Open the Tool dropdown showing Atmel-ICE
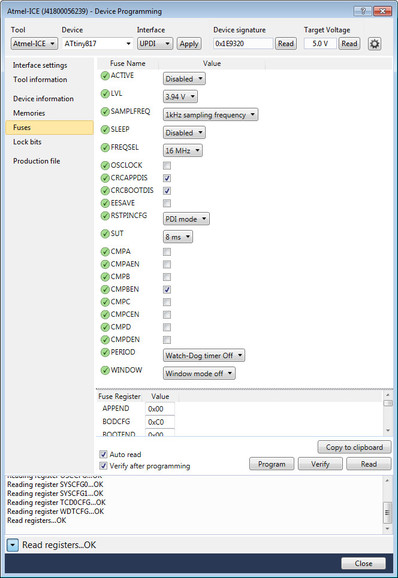 click(x=34, y=43)
